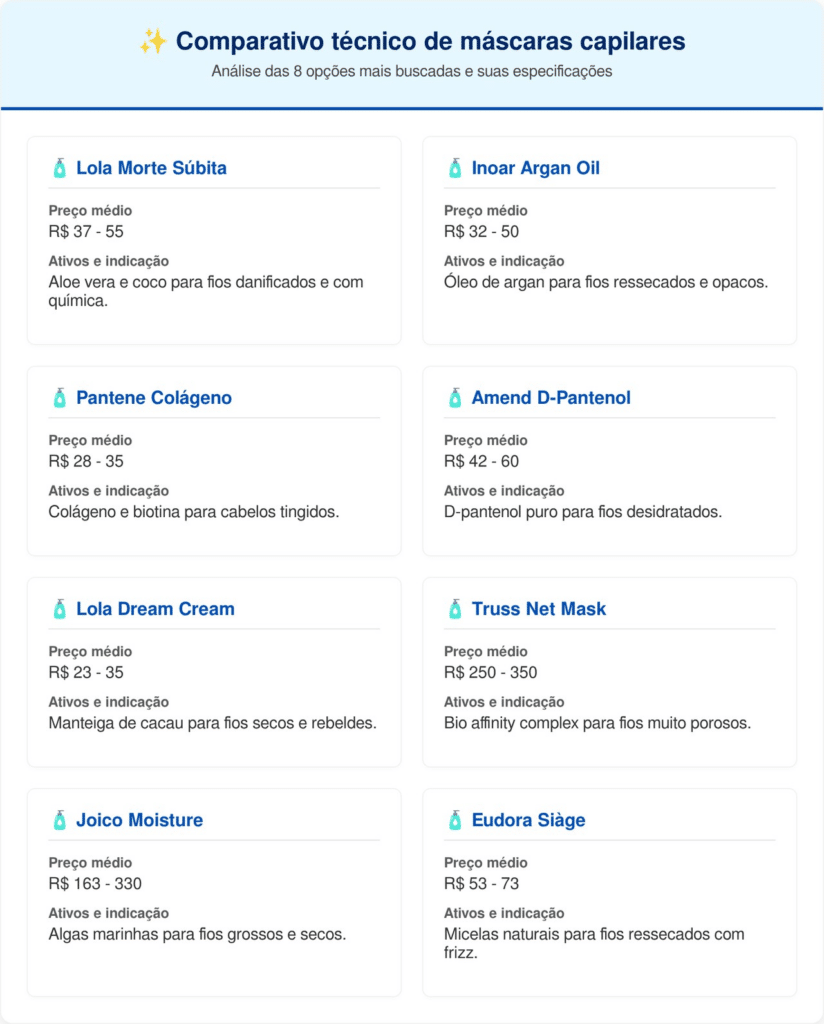This screenshot has height=1024, width=824.
Task: Select the Amend D-Pantenol heading
Action: (551, 398)
